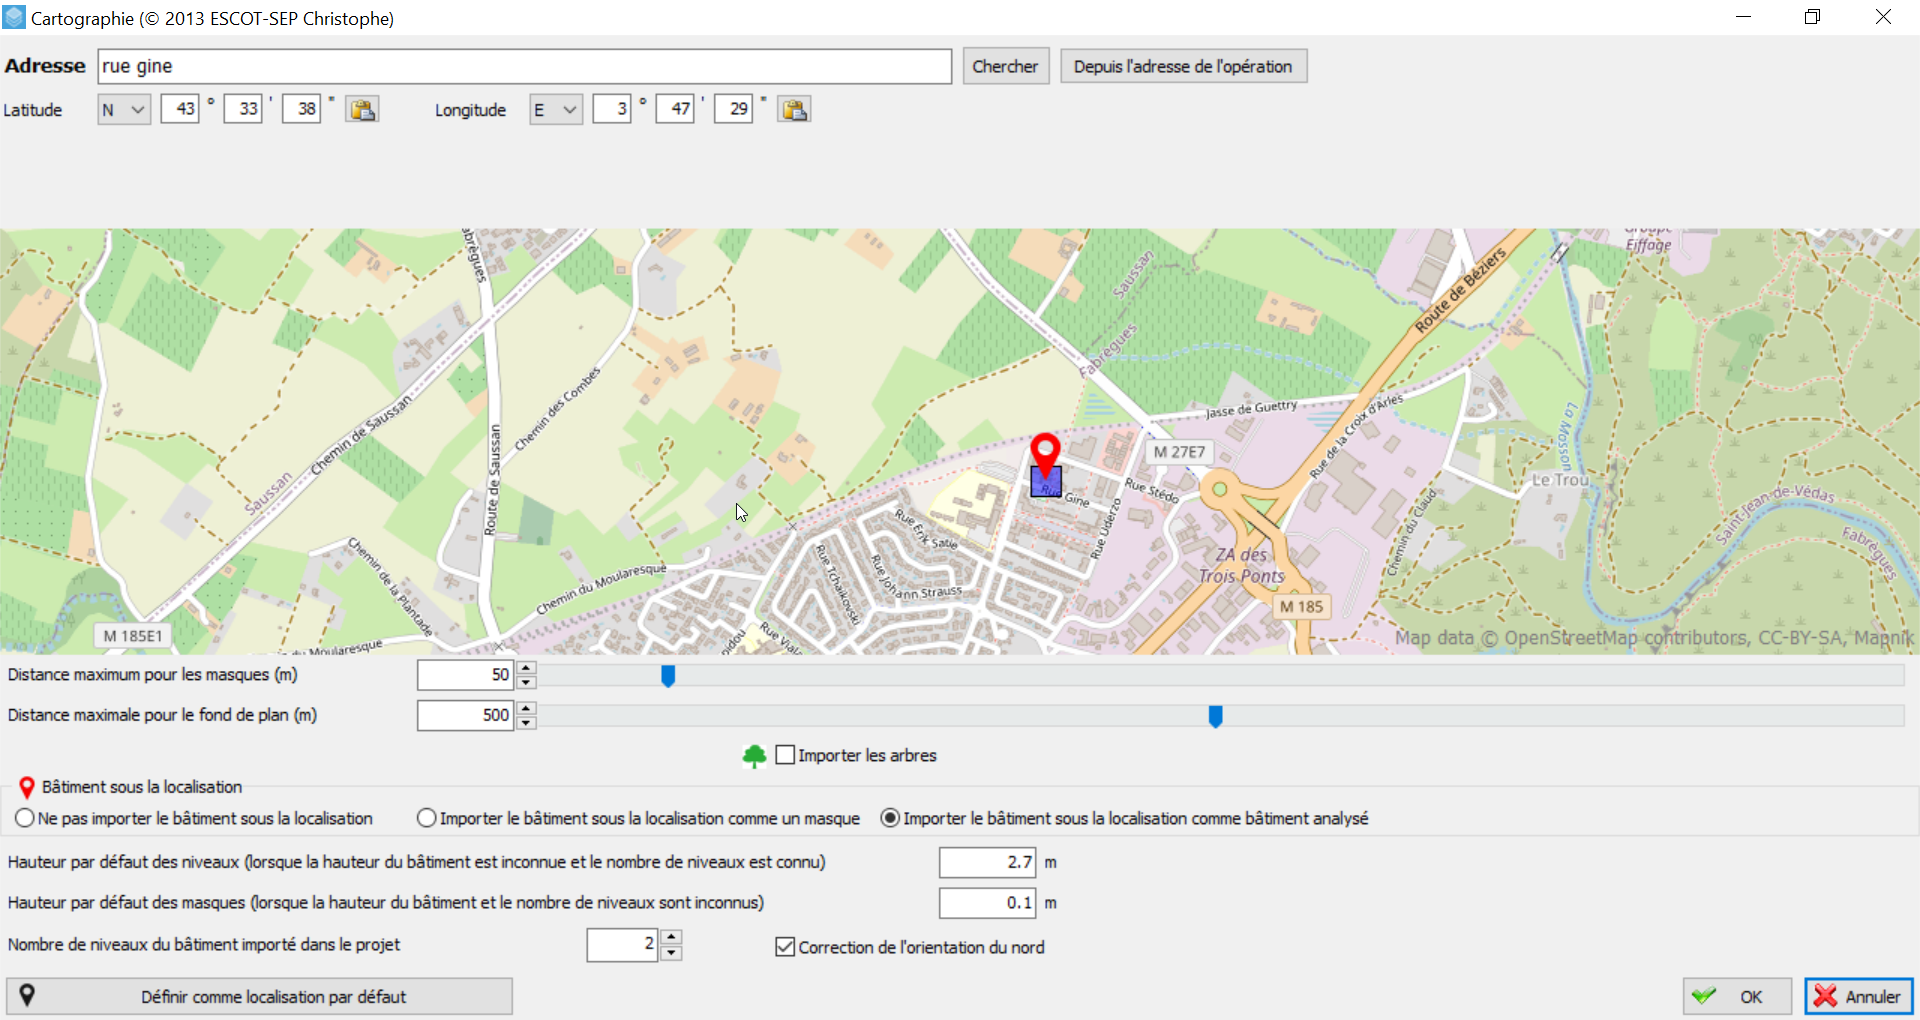1920x1020 pixels.
Task: Click fond de plan field showing 500
Action: [x=466, y=715]
